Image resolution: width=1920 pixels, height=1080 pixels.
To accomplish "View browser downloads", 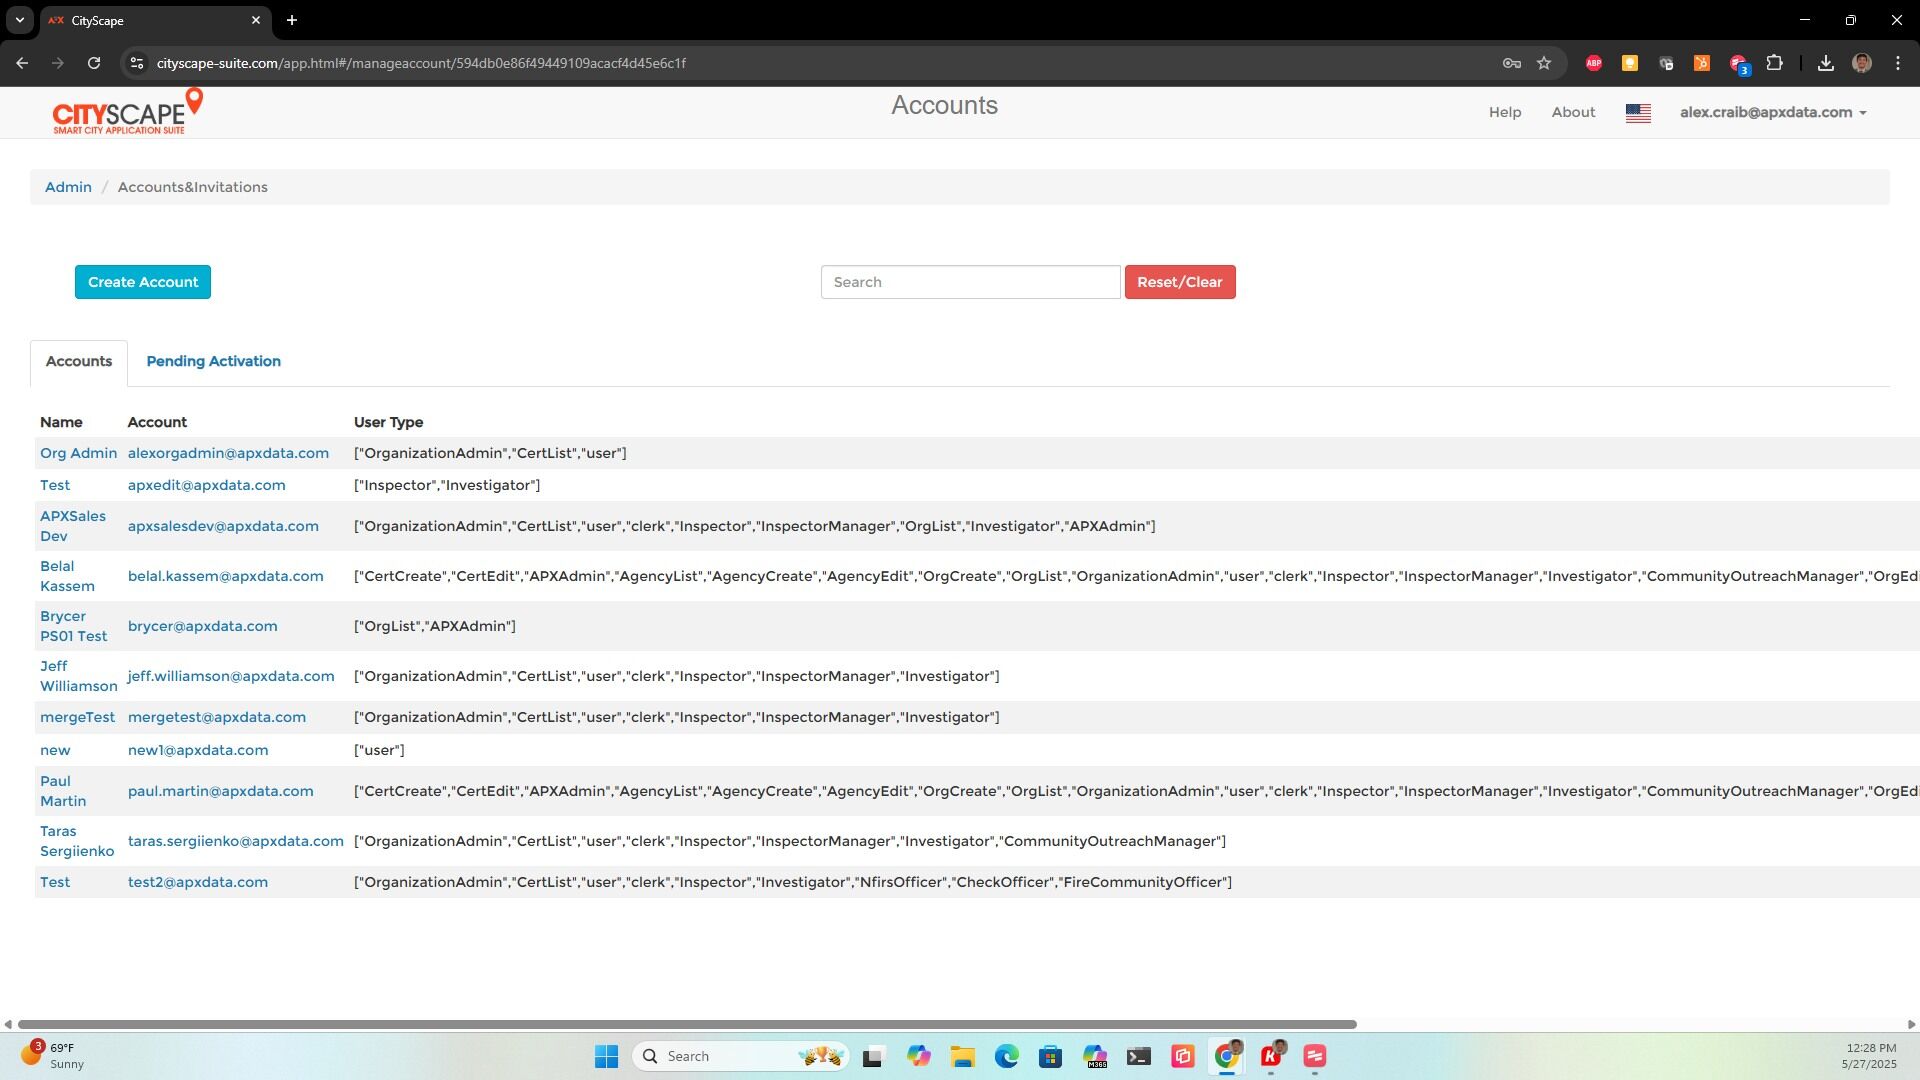I will click(x=1826, y=63).
